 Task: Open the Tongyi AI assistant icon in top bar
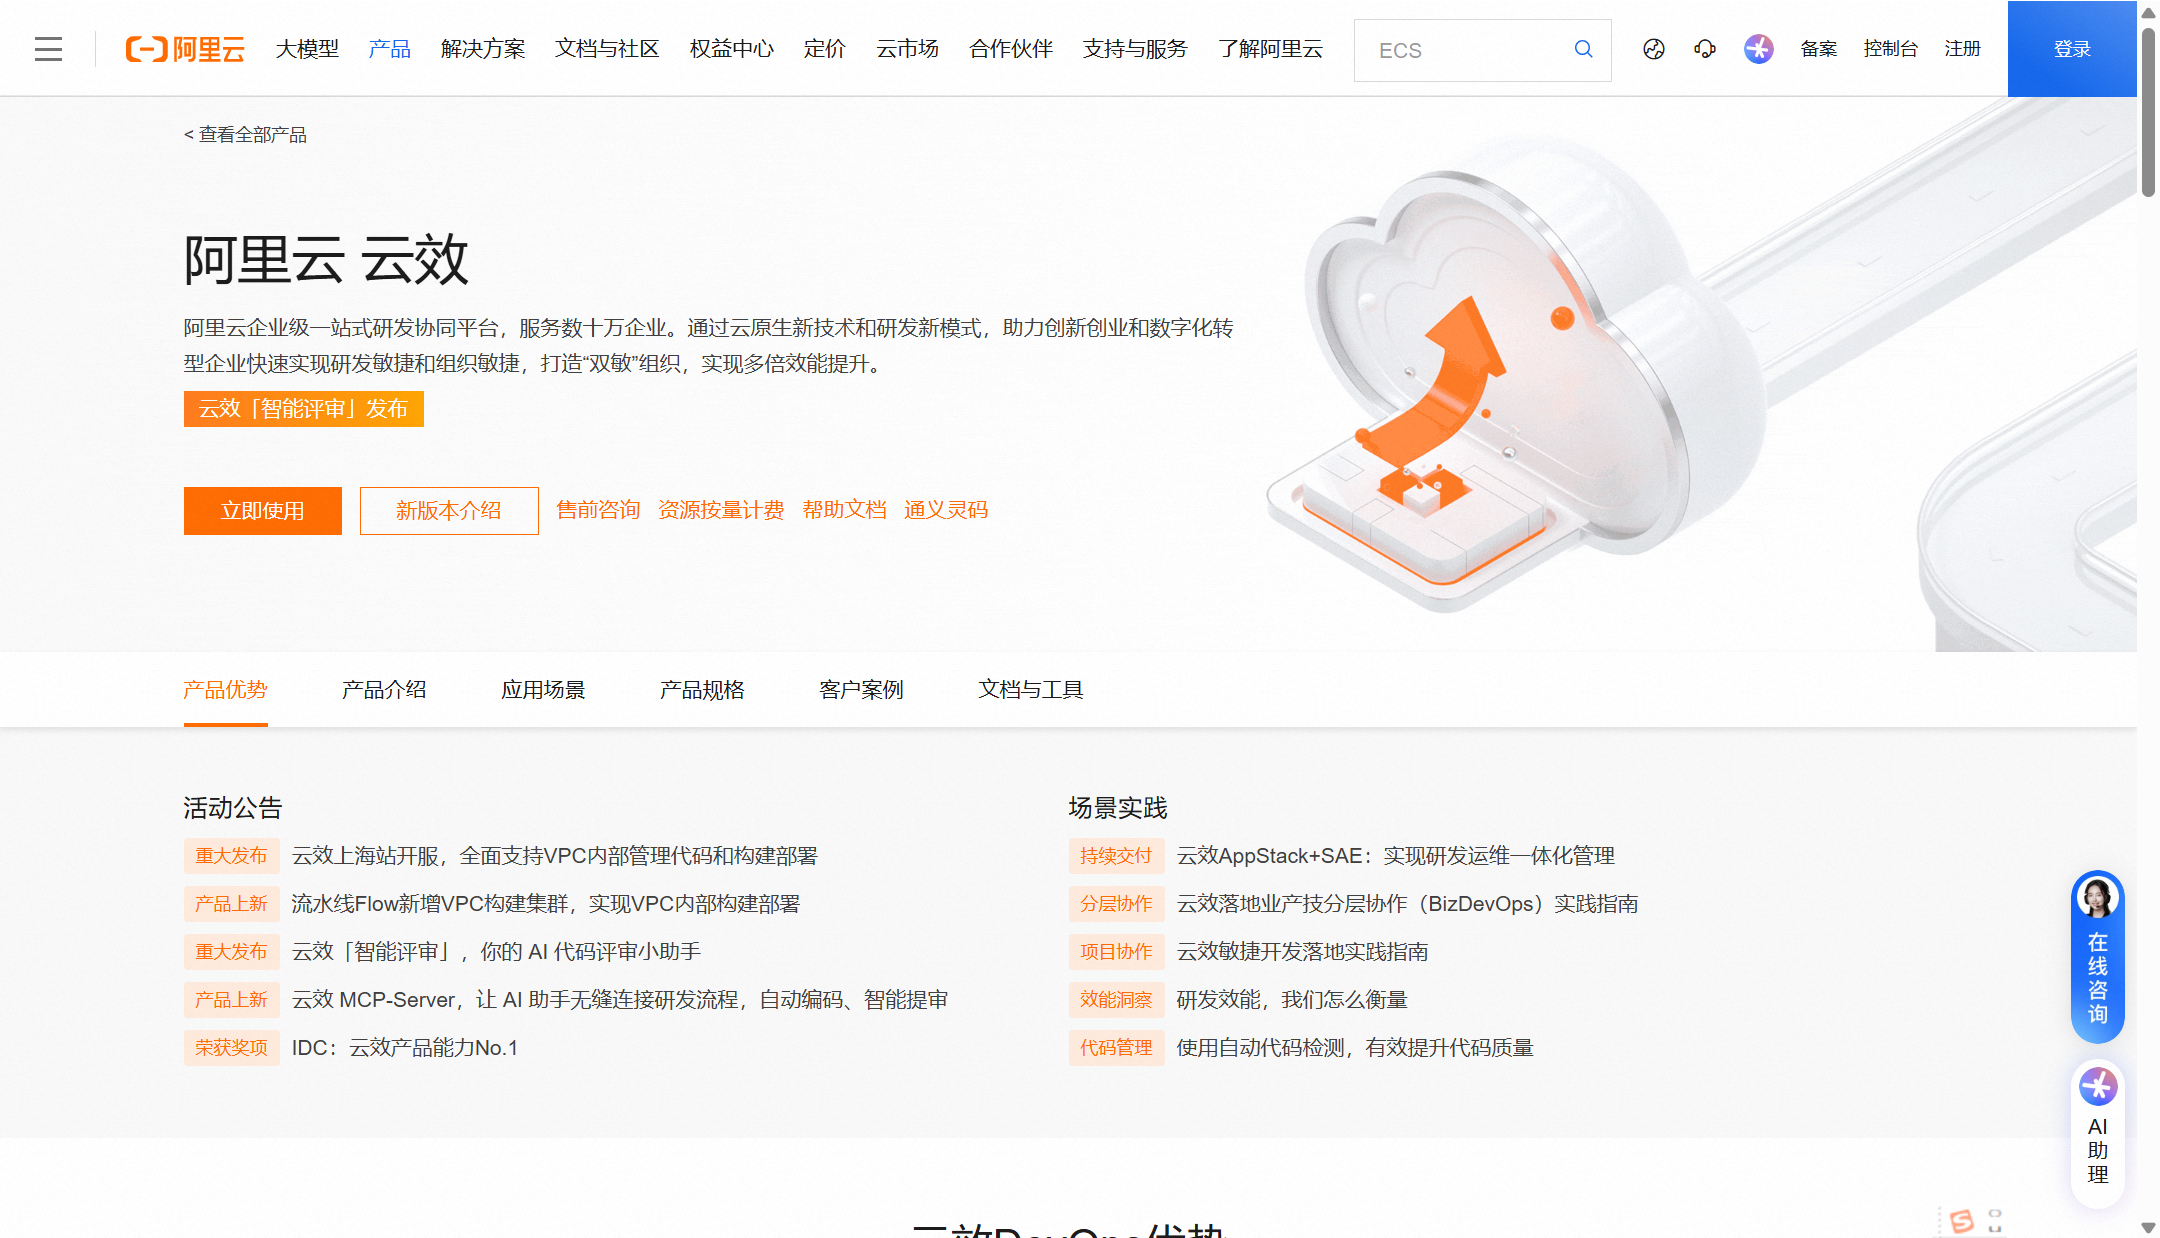[1758, 48]
